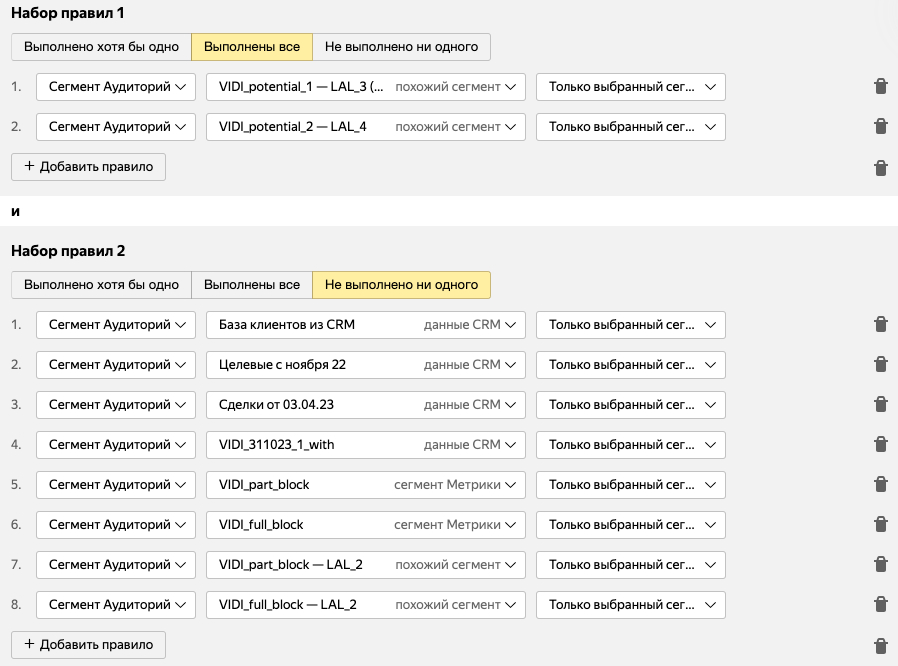Viewport: 898px width, 666px height.
Task: Delete the VIDI_potential_2 — LAL_4 rule
Action: point(880,127)
